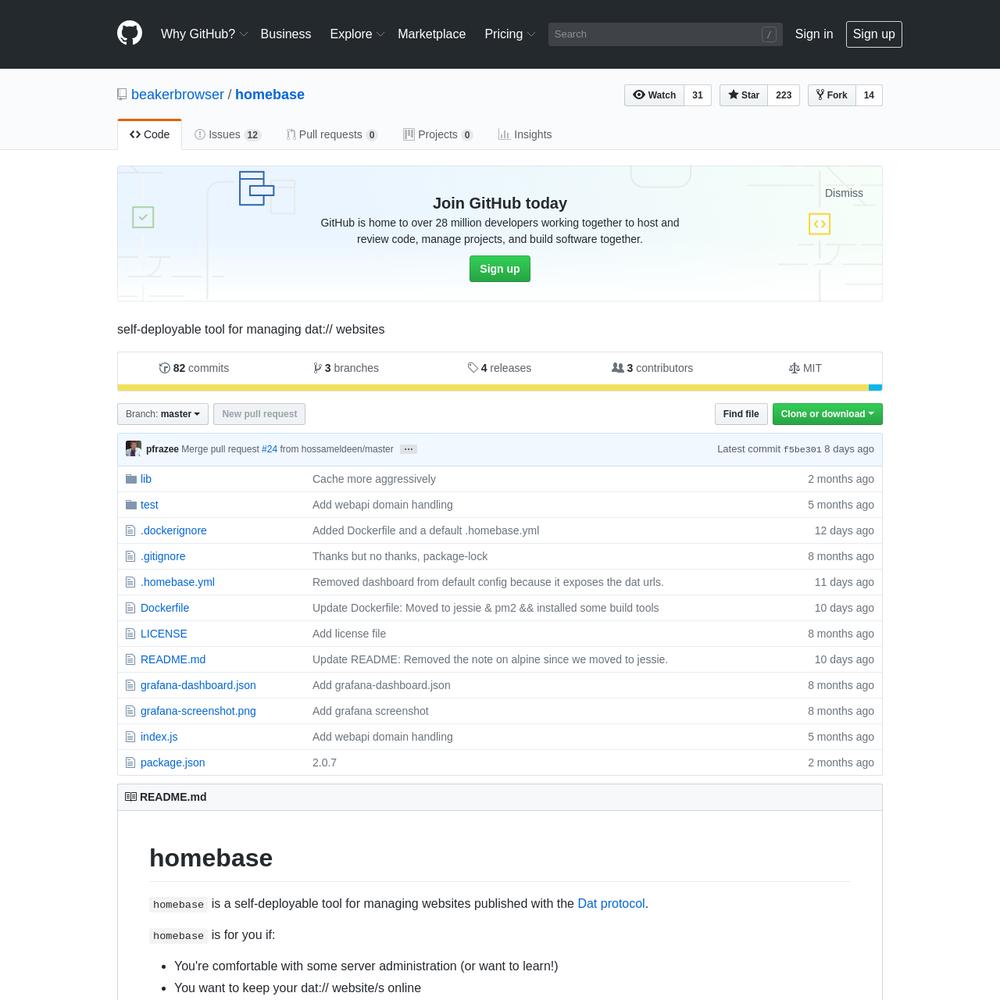Click pfrazee's avatar in the commit bar
1000x1000 pixels.
[133, 449]
